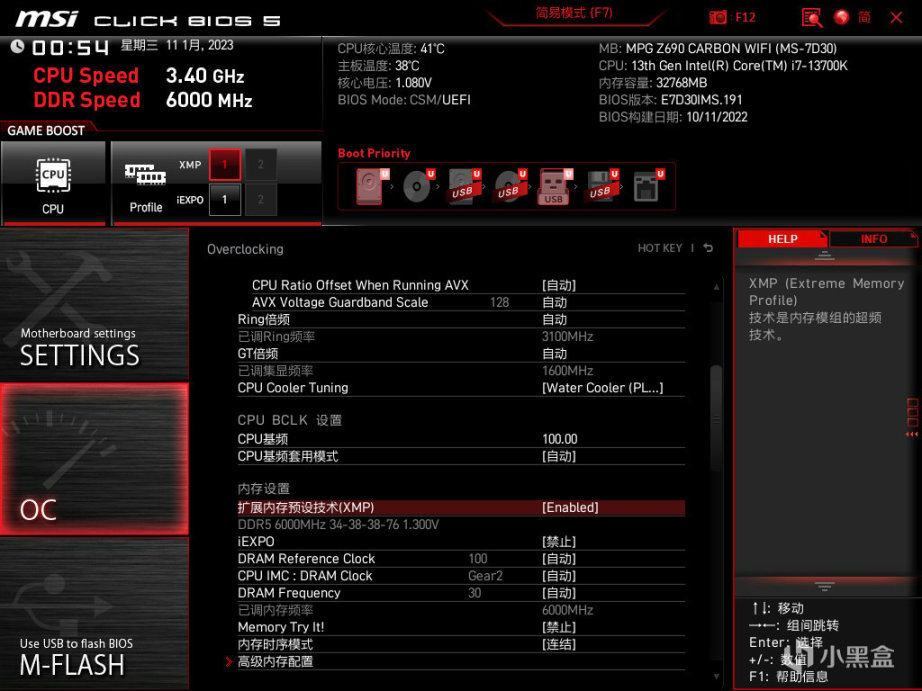Click the scroll-down arrow of settings list
Viewport: 922px width, 691px height.
[x=716, y=677]
